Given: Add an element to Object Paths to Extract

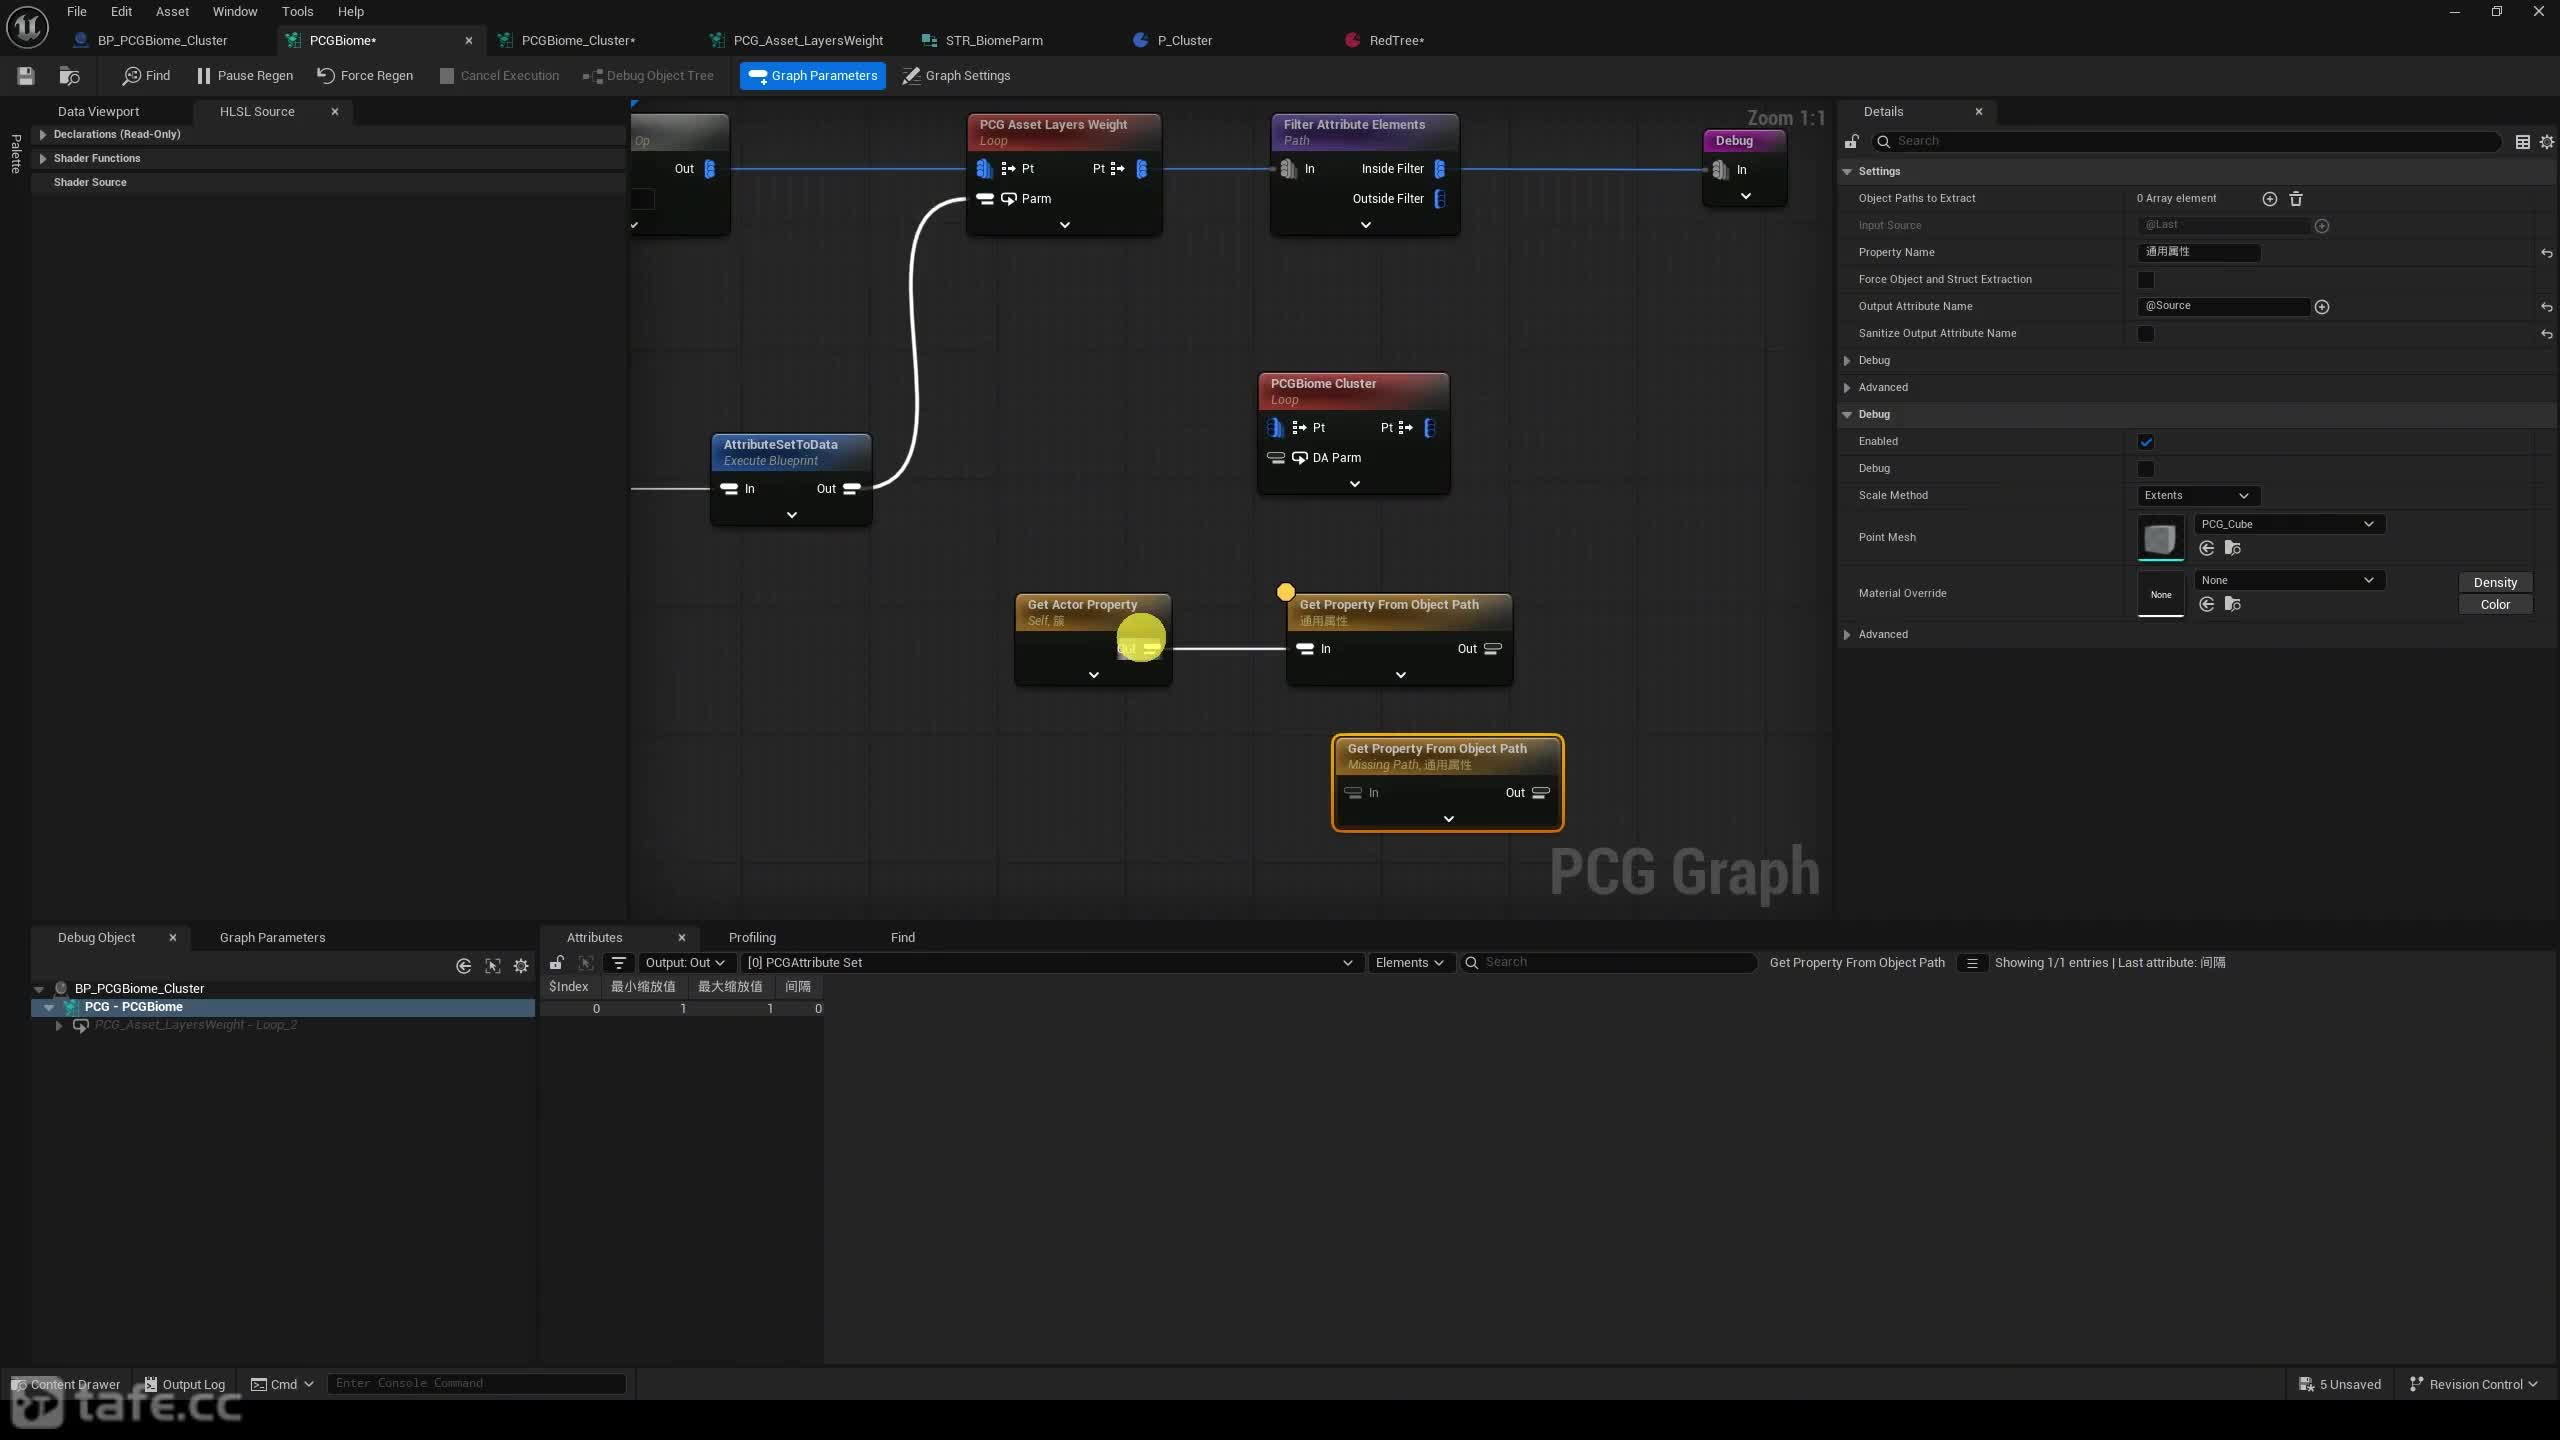Looking at the screenshot, I should pyautogui.click(x=2269, y=199).
